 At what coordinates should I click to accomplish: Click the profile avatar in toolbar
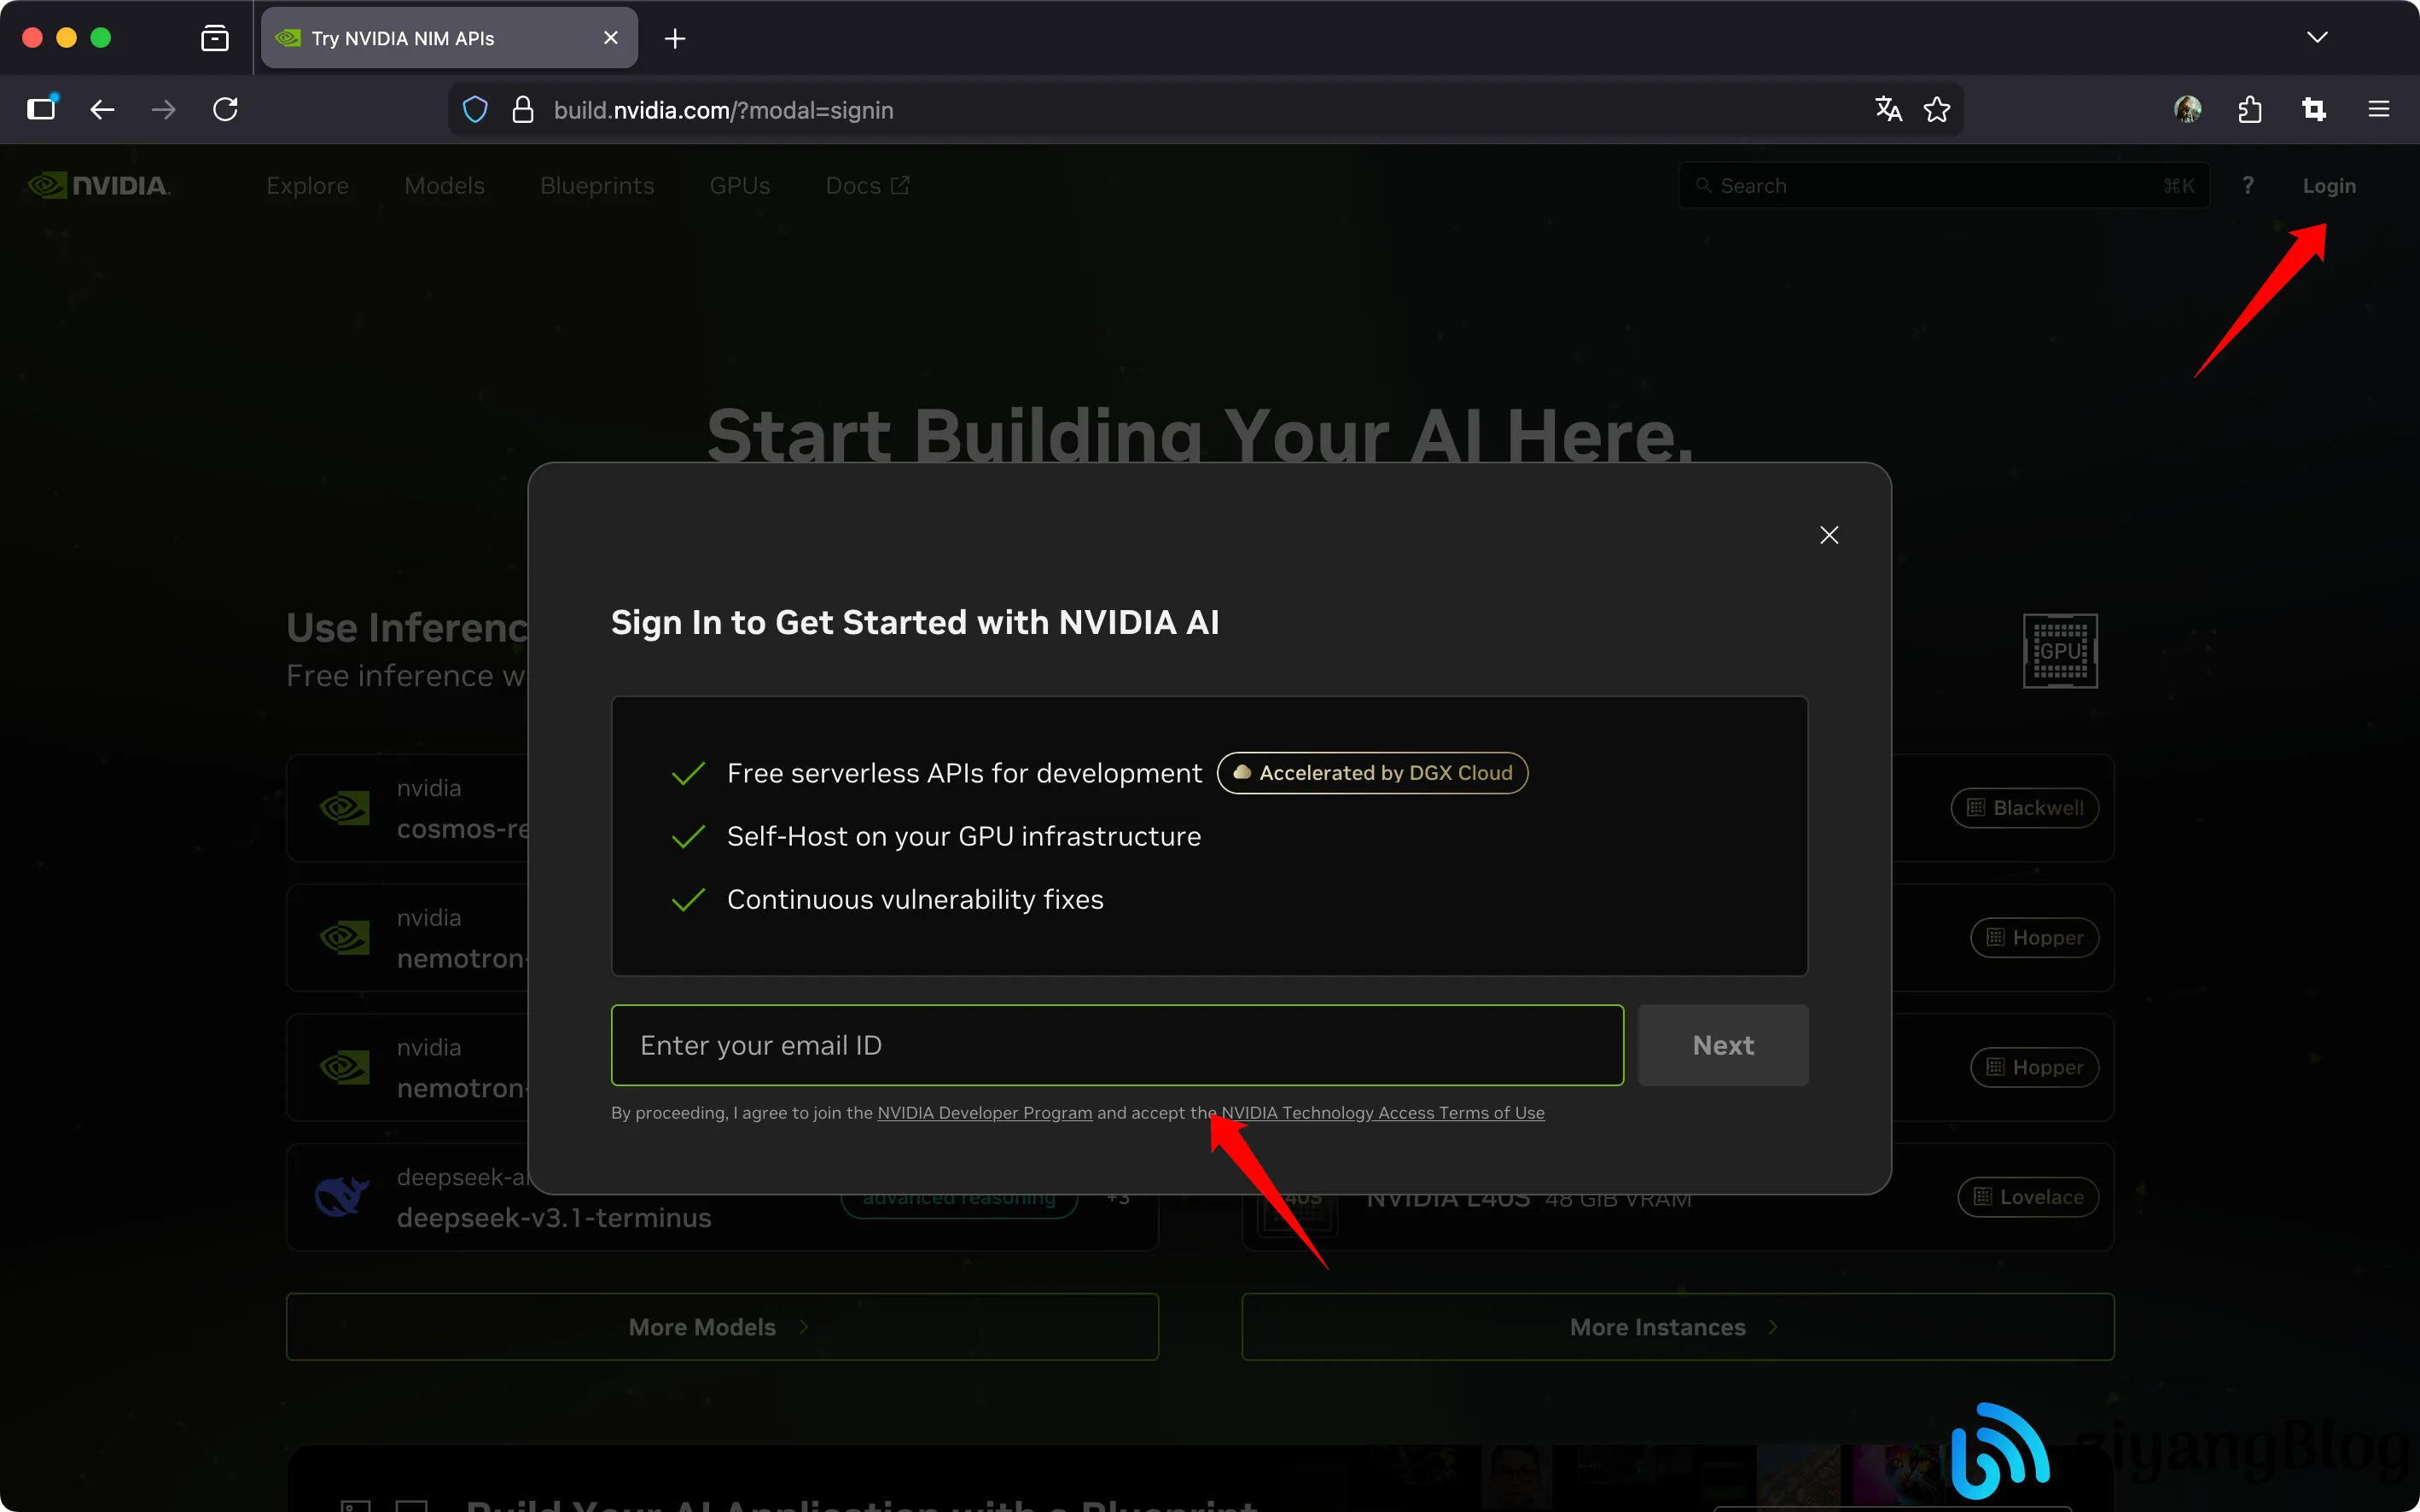(2187, 109)
